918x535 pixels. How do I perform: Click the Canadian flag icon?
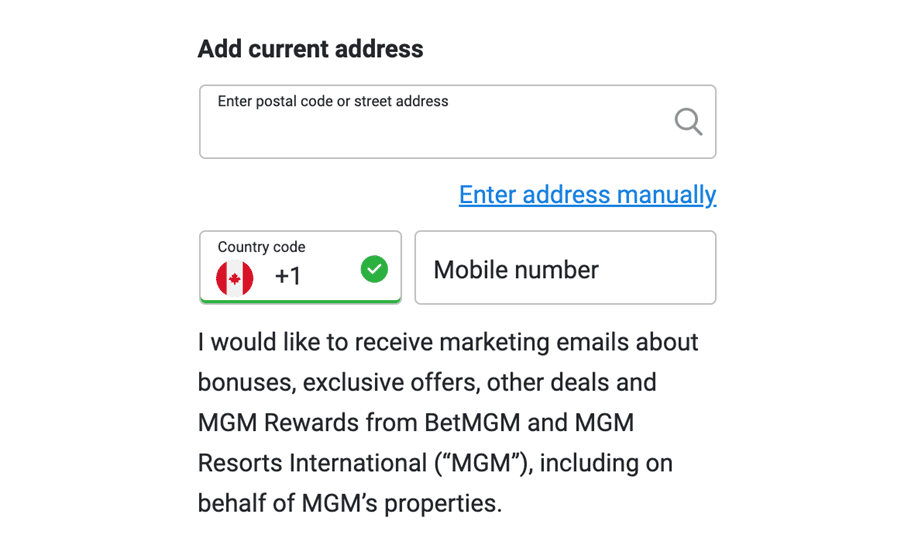tap(235, 278)
